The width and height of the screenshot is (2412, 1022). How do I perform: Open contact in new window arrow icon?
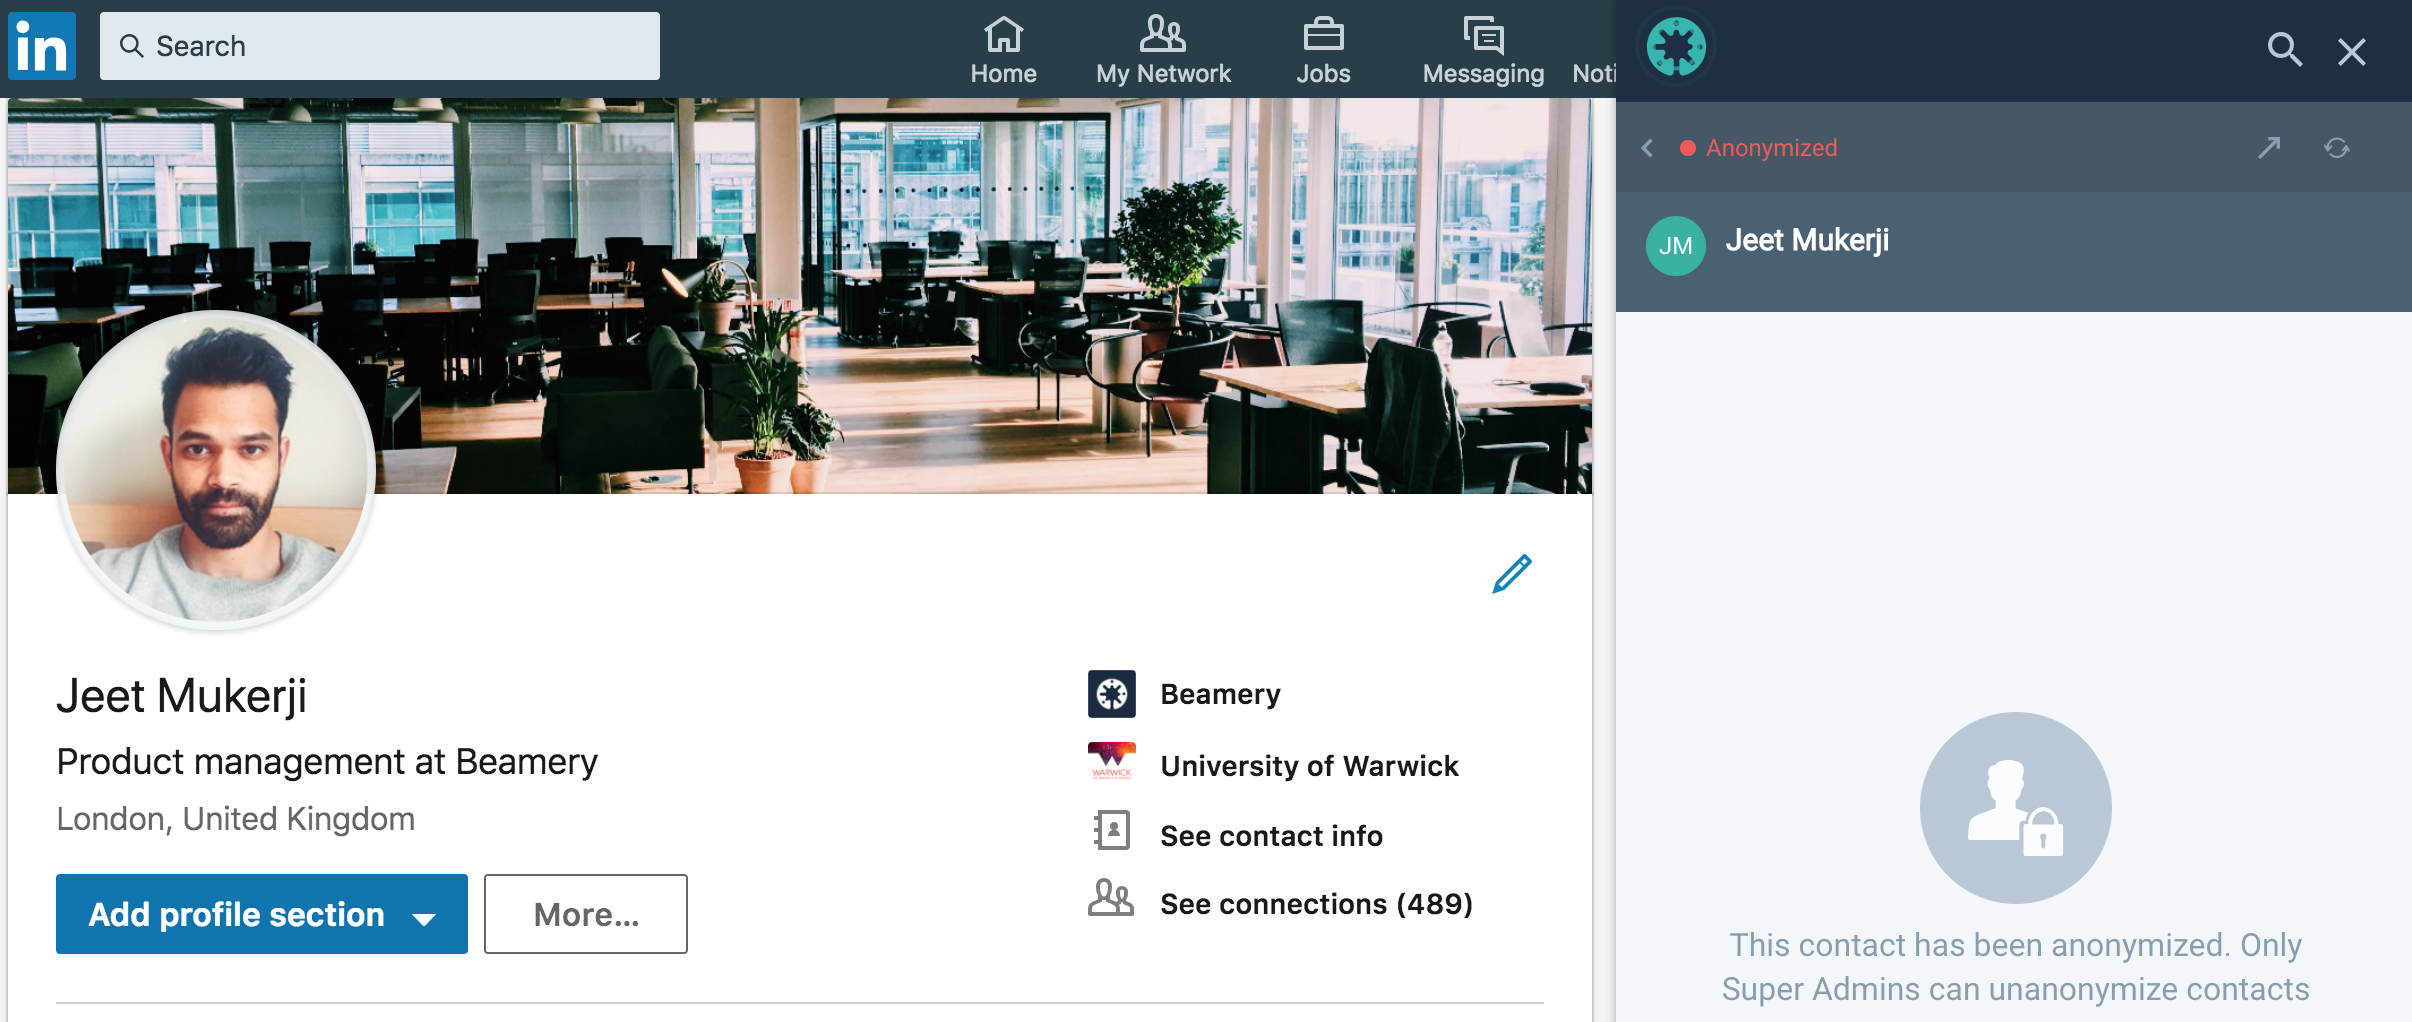point(2269,148)
